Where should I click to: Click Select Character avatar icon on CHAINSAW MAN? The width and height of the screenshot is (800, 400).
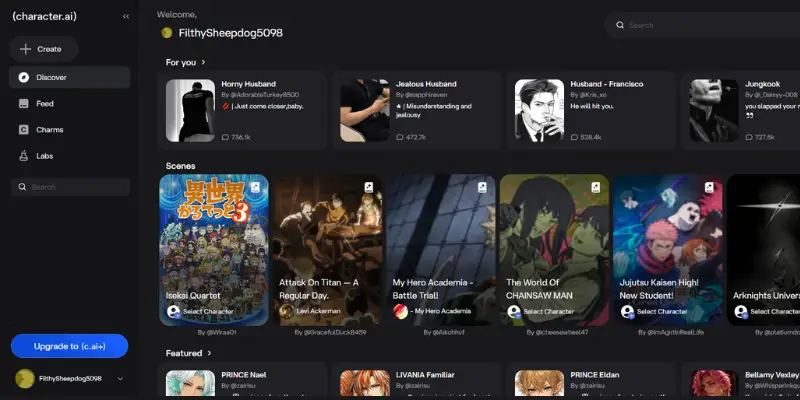click(514, 312)
